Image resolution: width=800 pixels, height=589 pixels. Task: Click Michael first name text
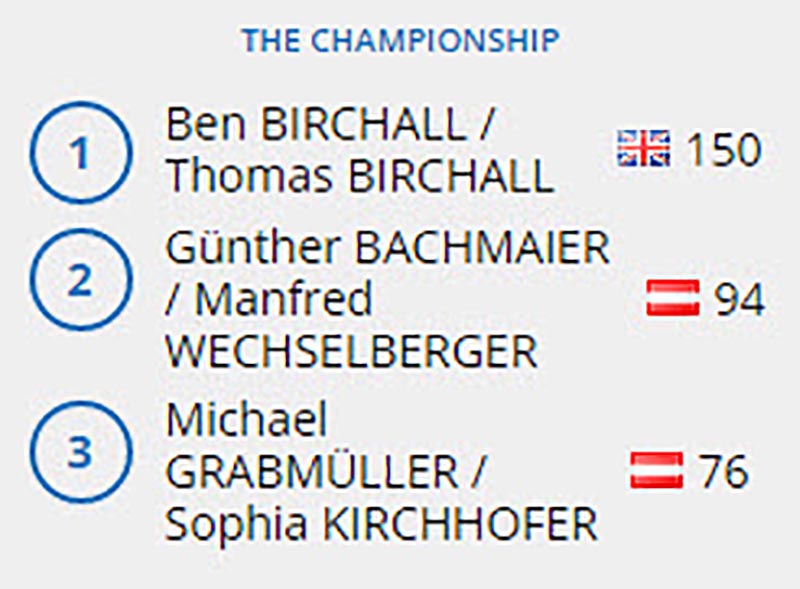[246, 419]
